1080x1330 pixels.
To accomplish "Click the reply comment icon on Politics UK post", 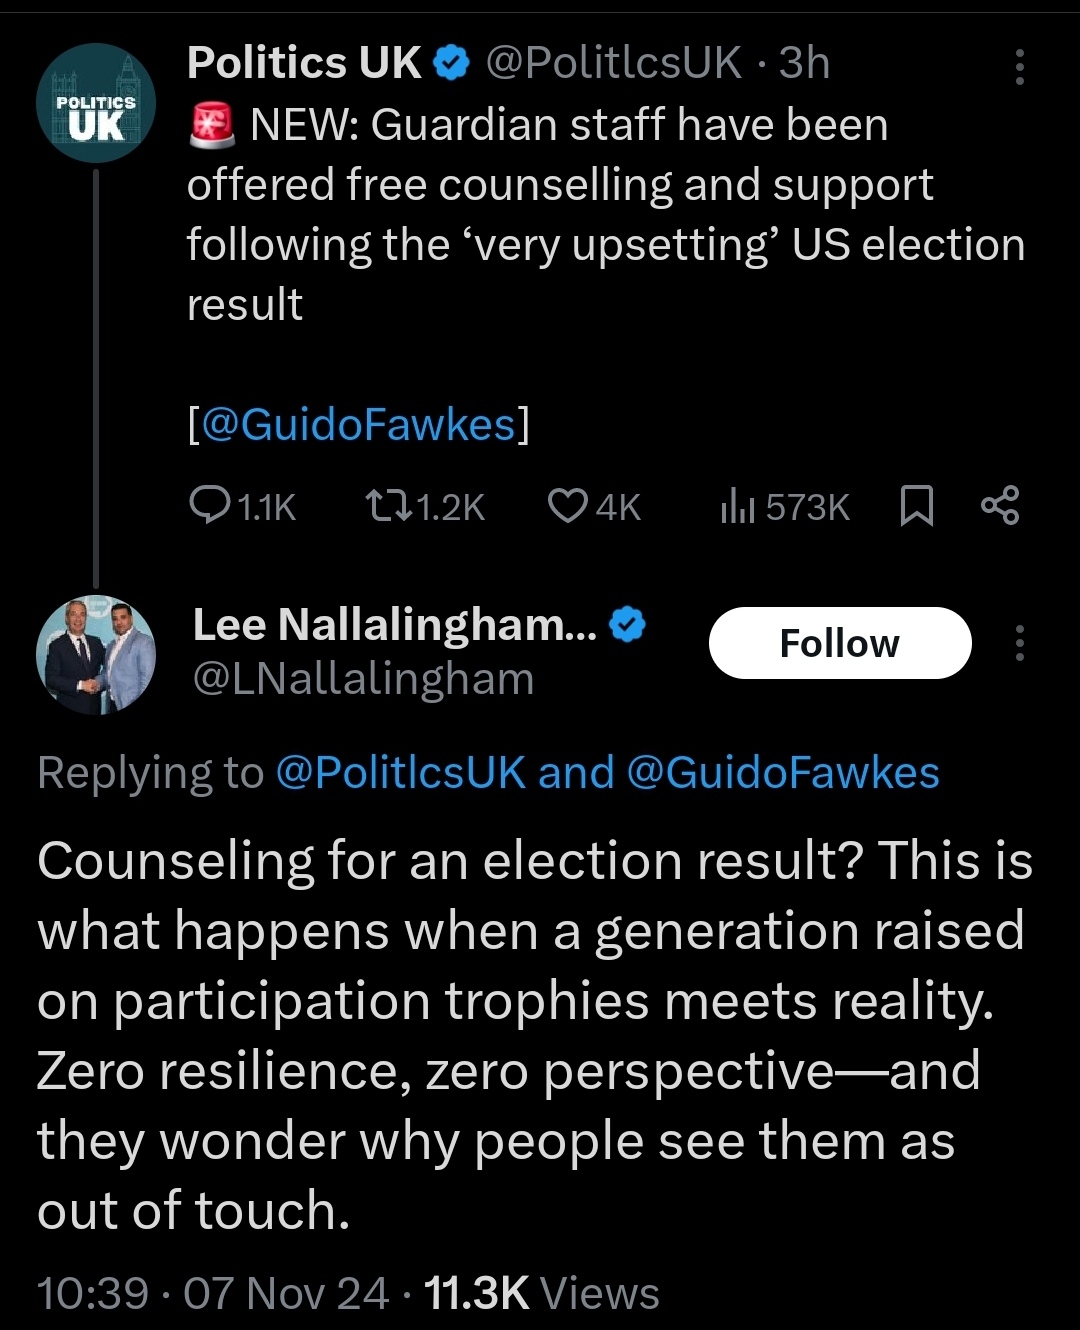I will 210,506.
